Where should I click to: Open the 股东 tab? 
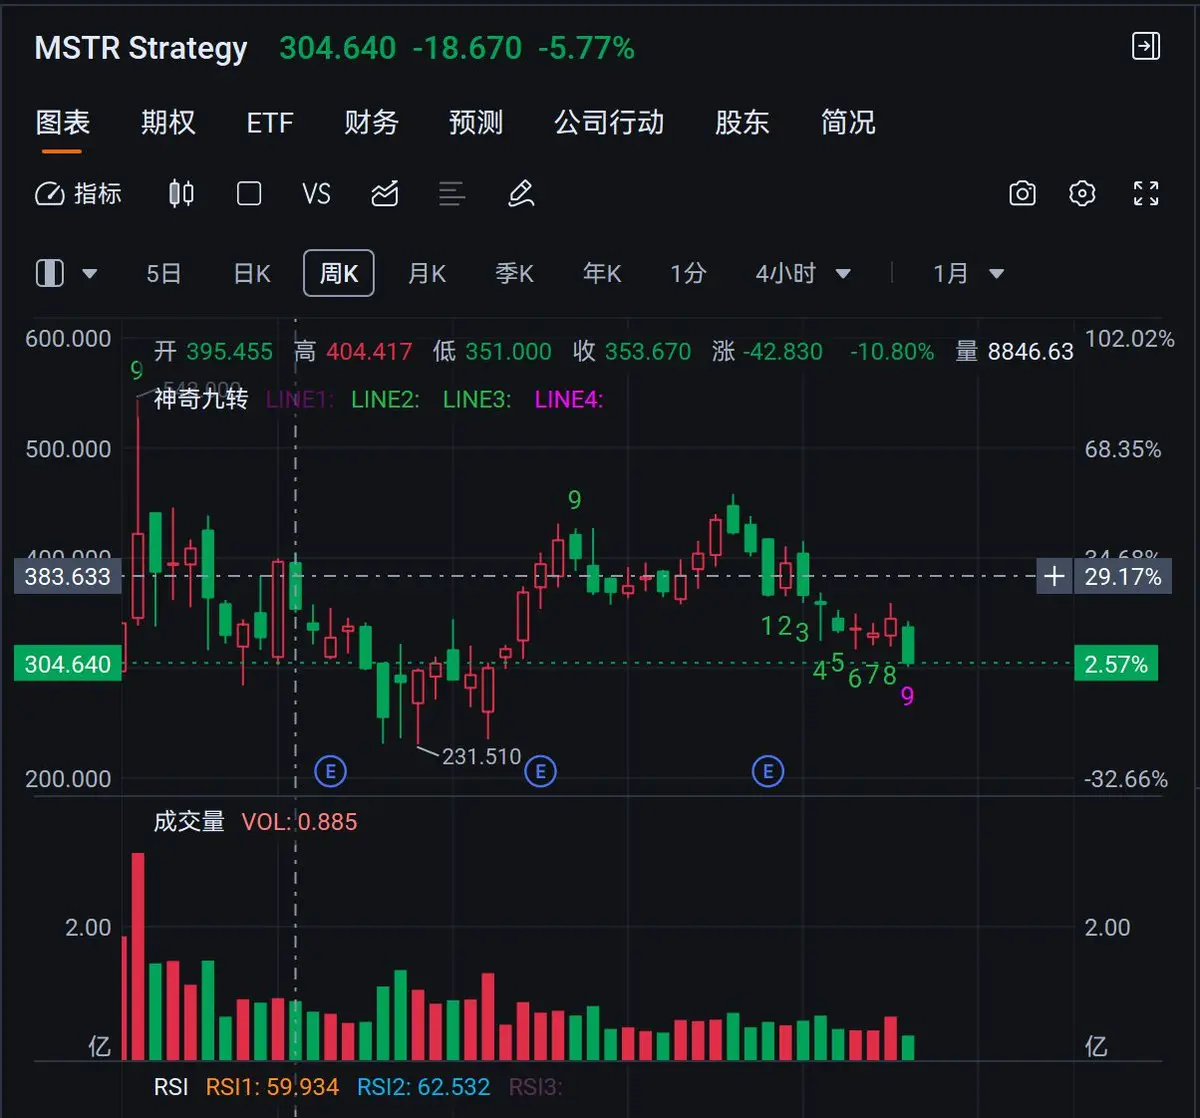(x=742, y=122)
